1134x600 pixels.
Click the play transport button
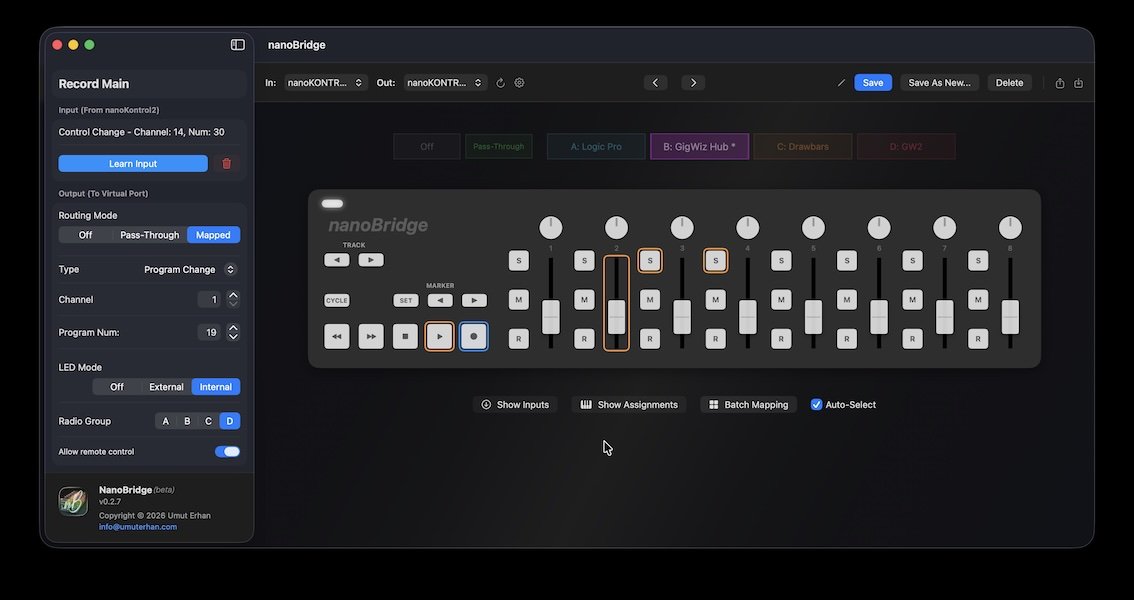pos(440,336)
